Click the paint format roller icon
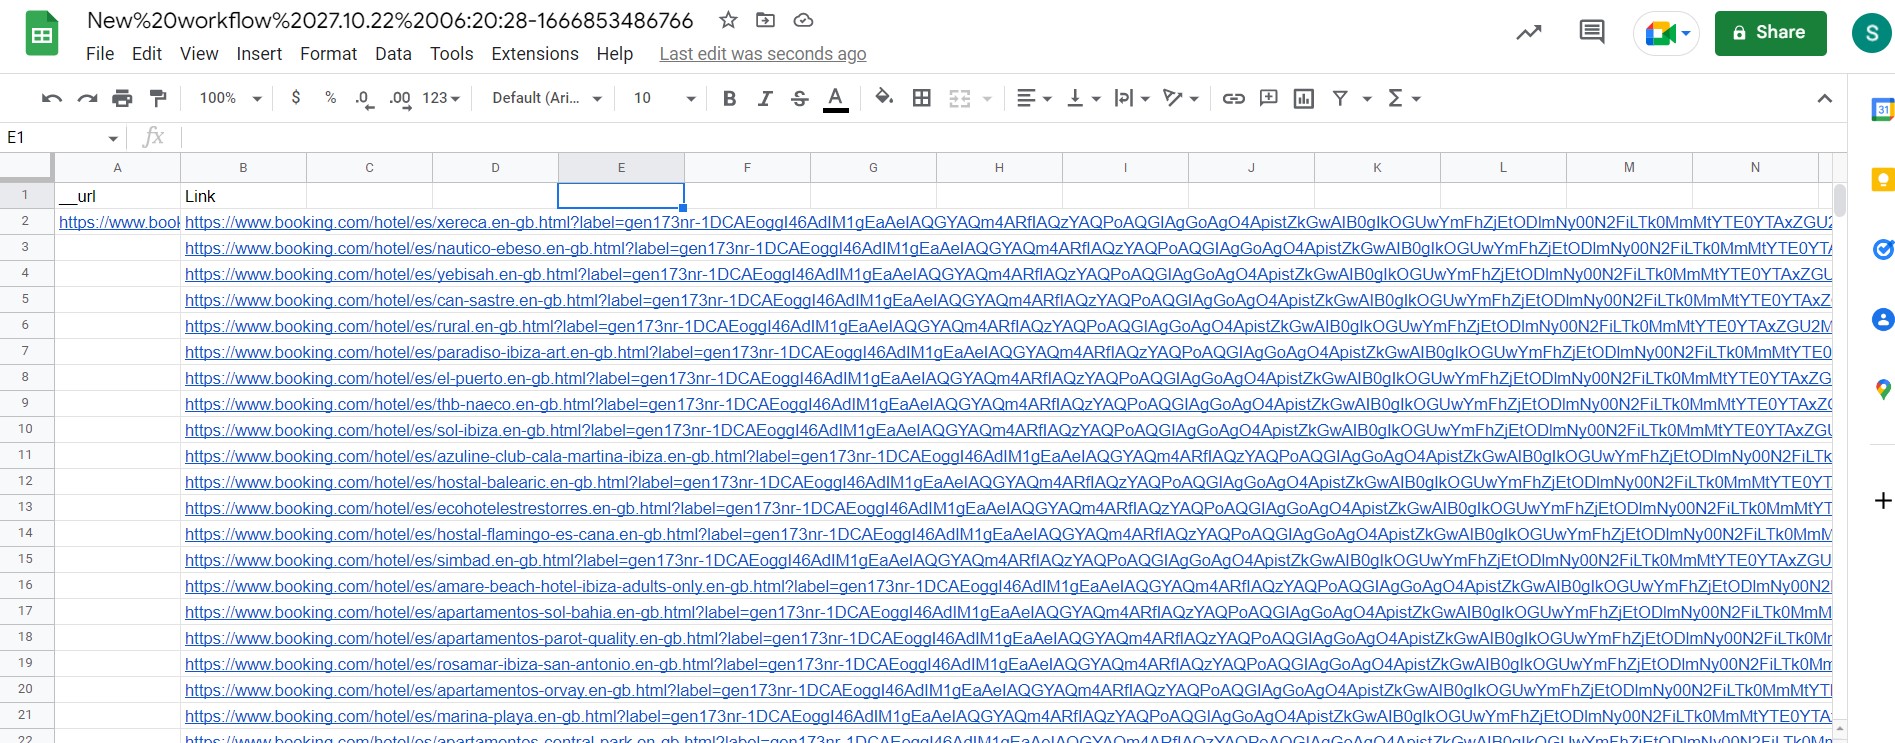1895x743 pixels. point(157,98)
